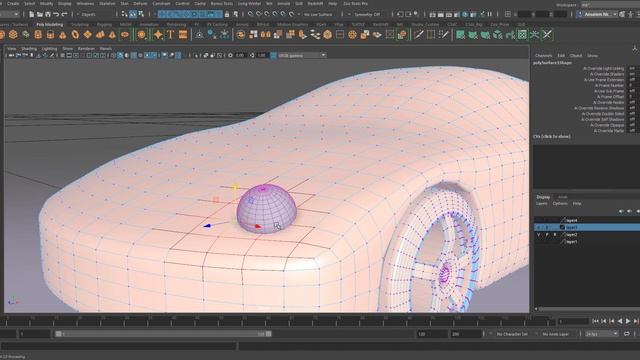640x360 pixels.
Task: Select the layer1 row
Action: point(587,242)
